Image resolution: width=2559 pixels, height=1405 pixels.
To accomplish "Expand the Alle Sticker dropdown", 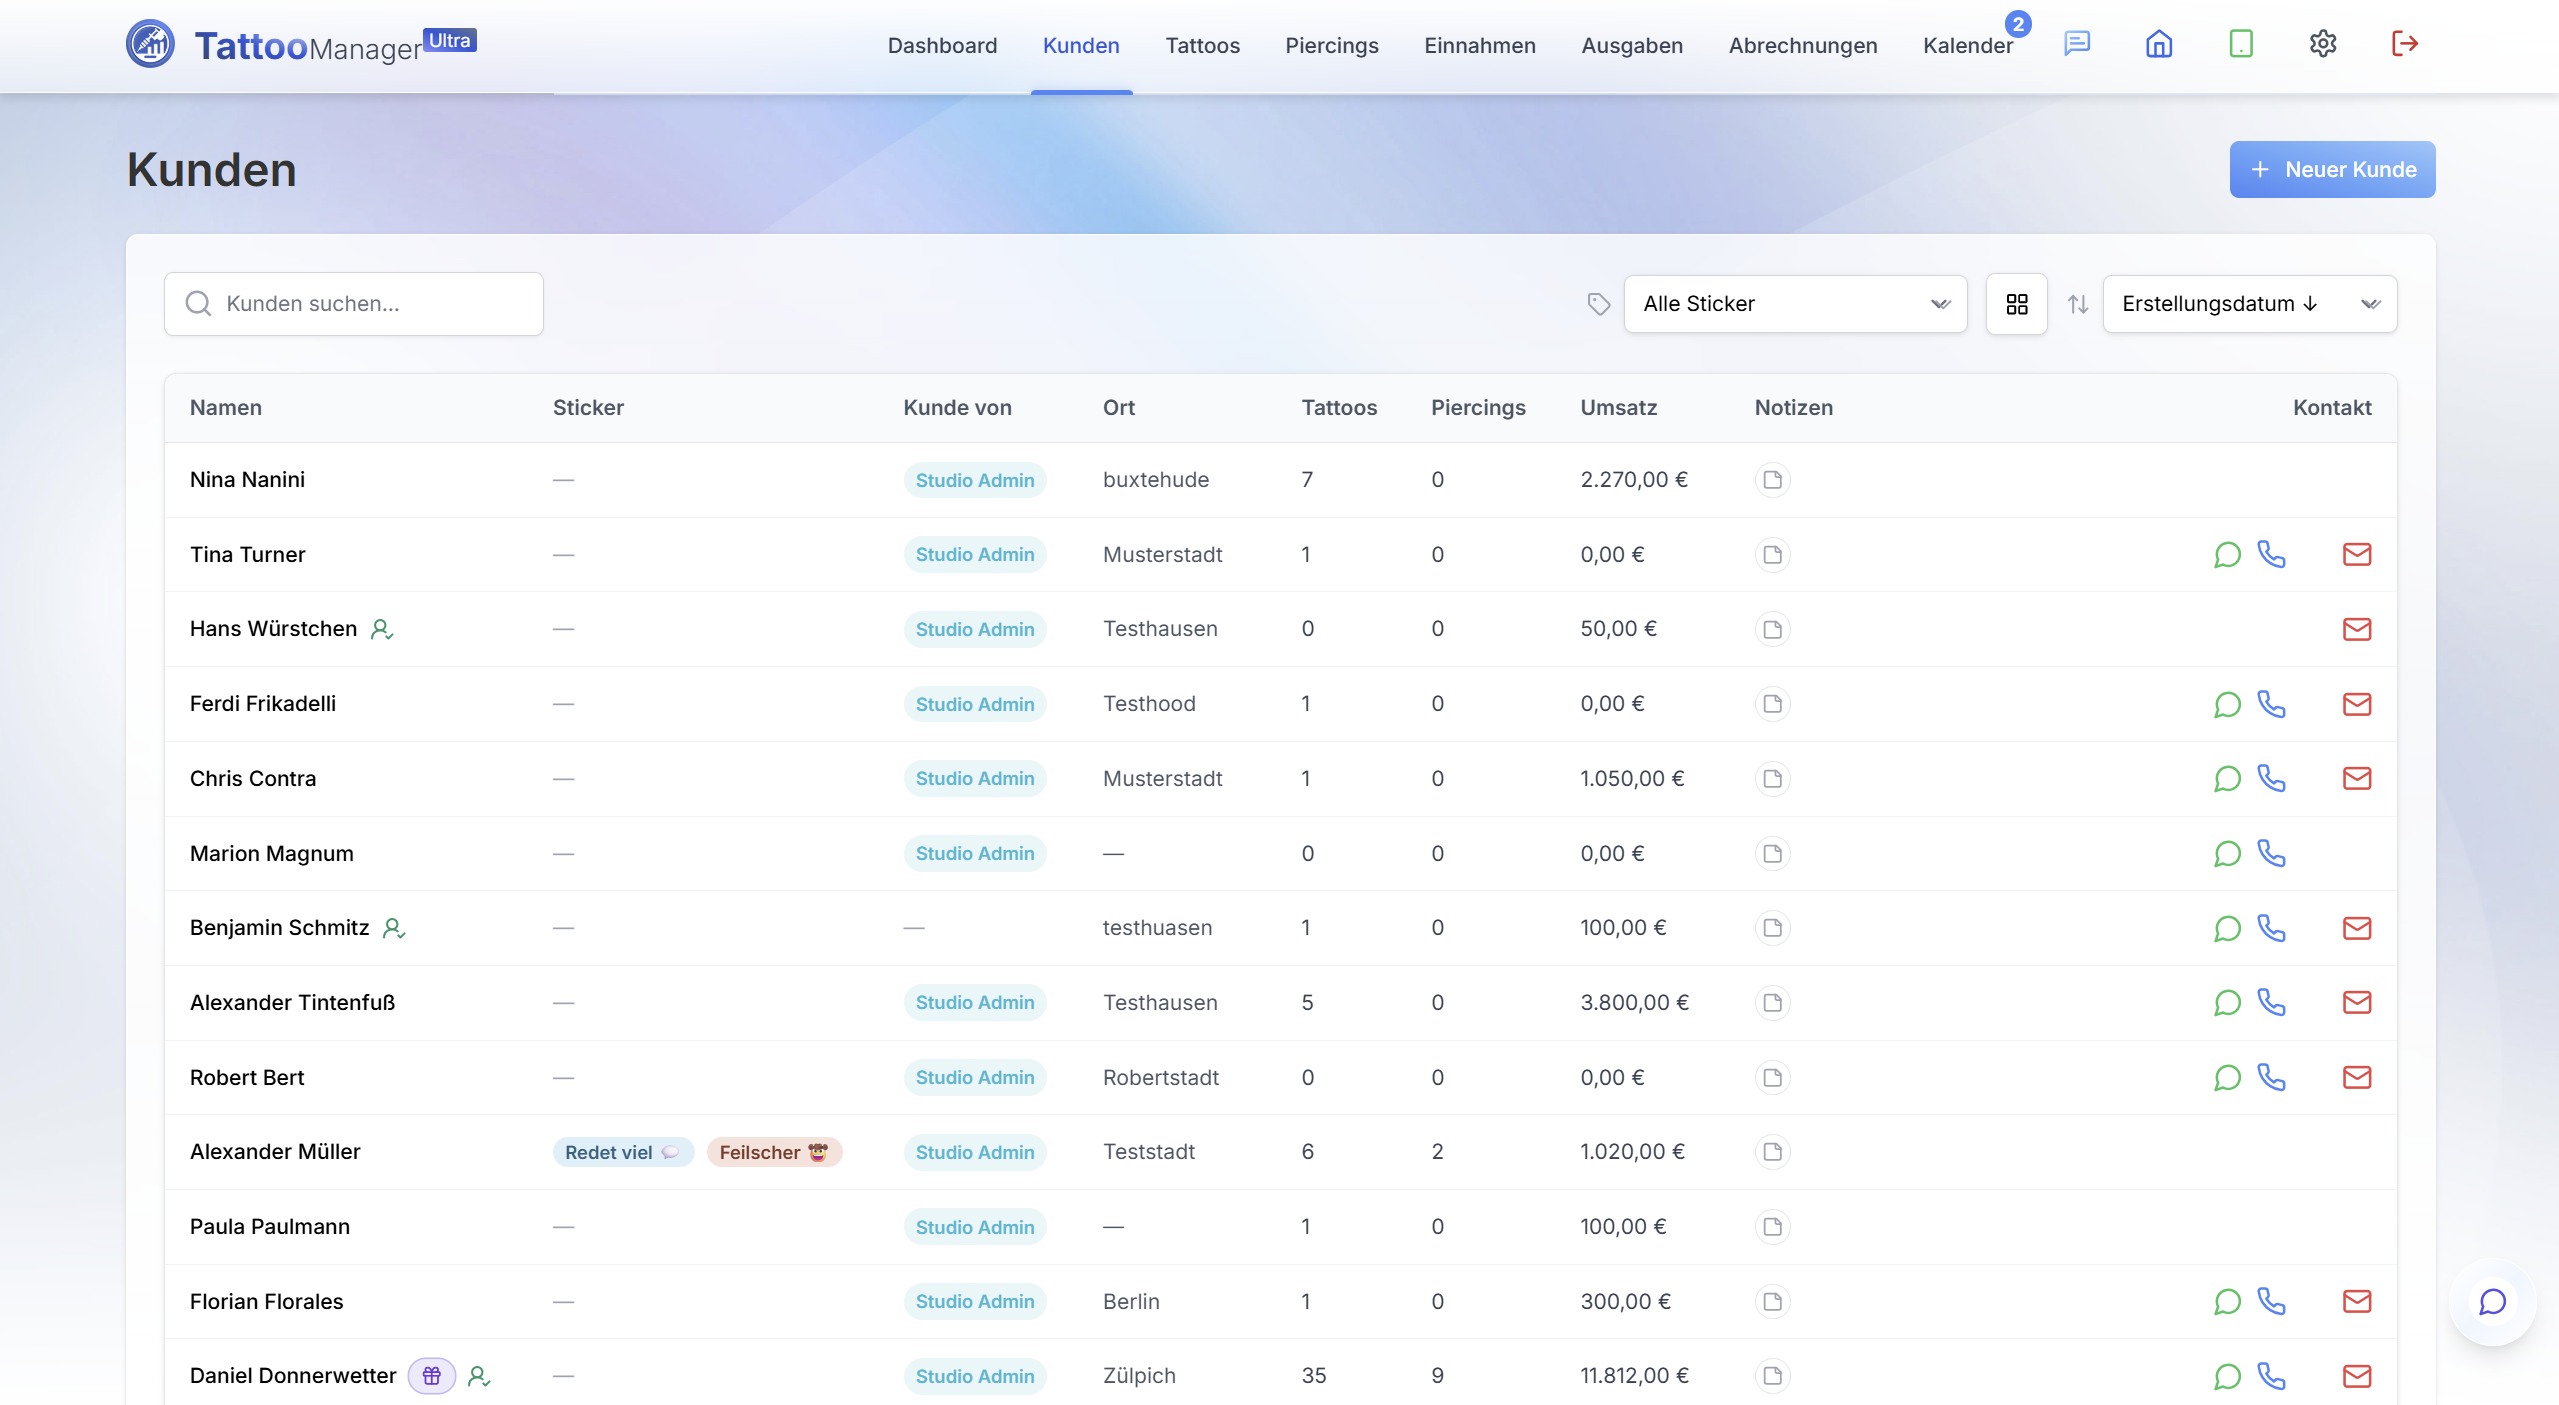I will pos(1795,304).
